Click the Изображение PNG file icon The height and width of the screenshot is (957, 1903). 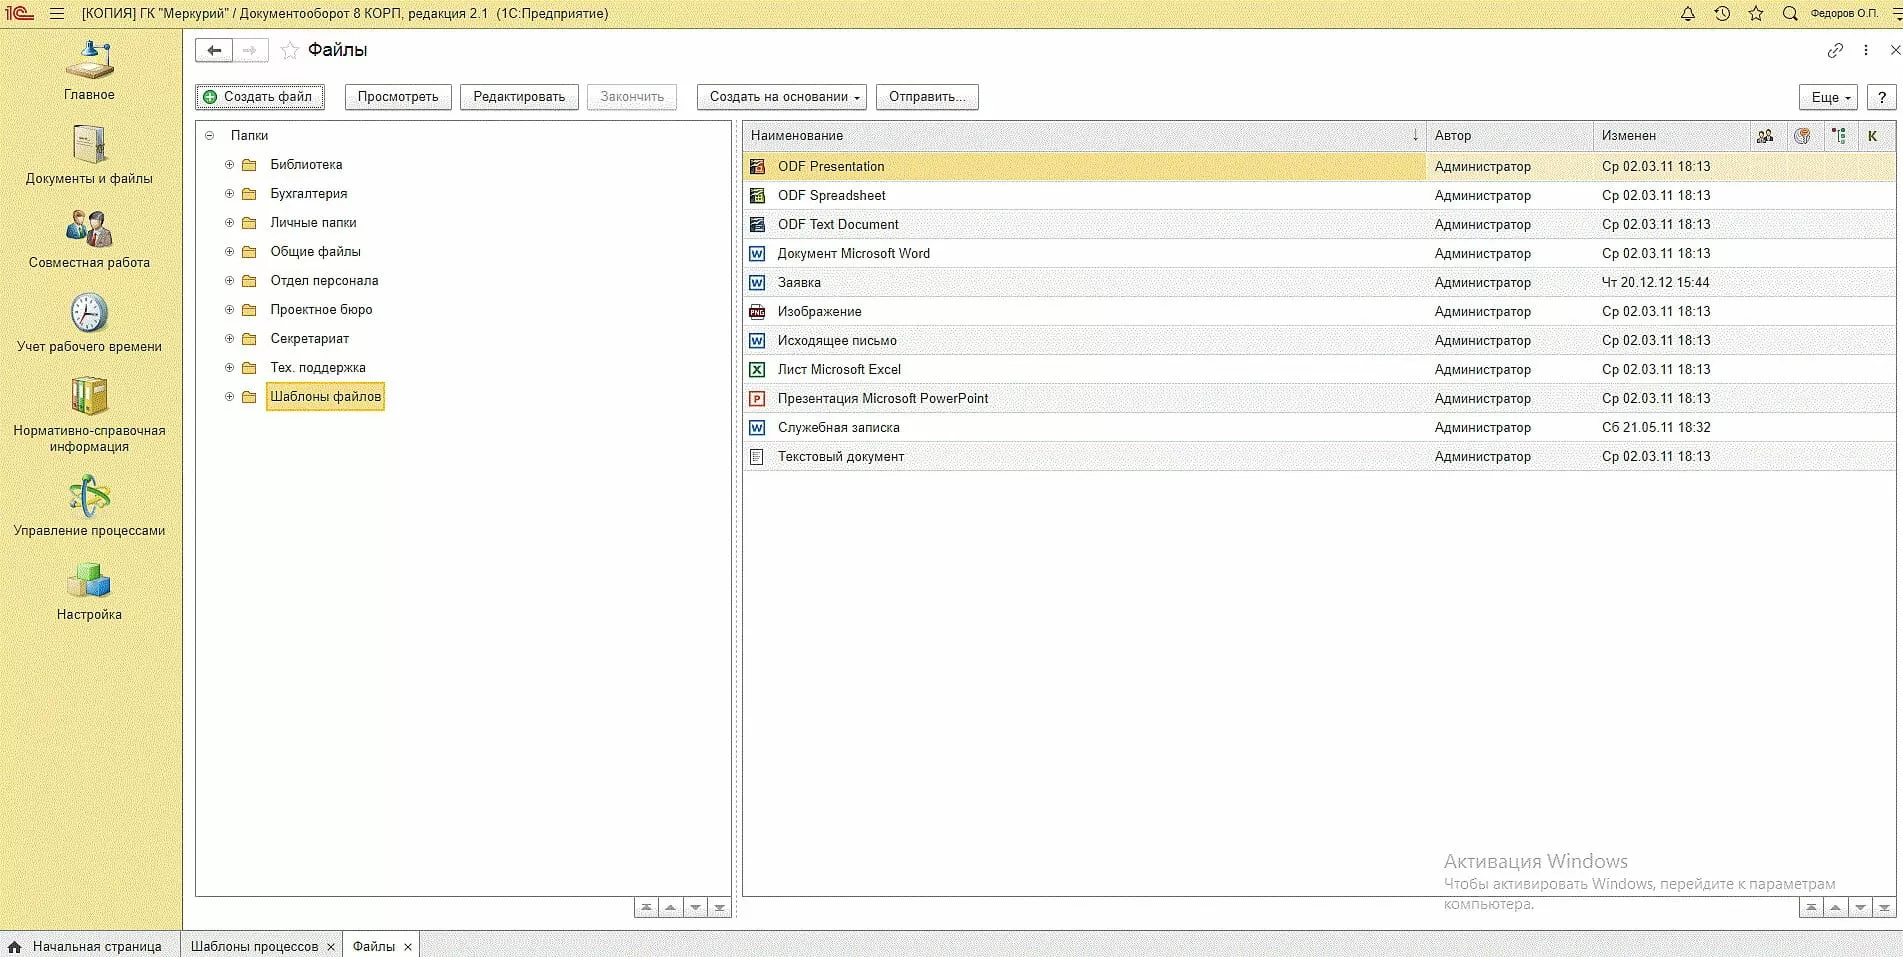tap(757, 312)
